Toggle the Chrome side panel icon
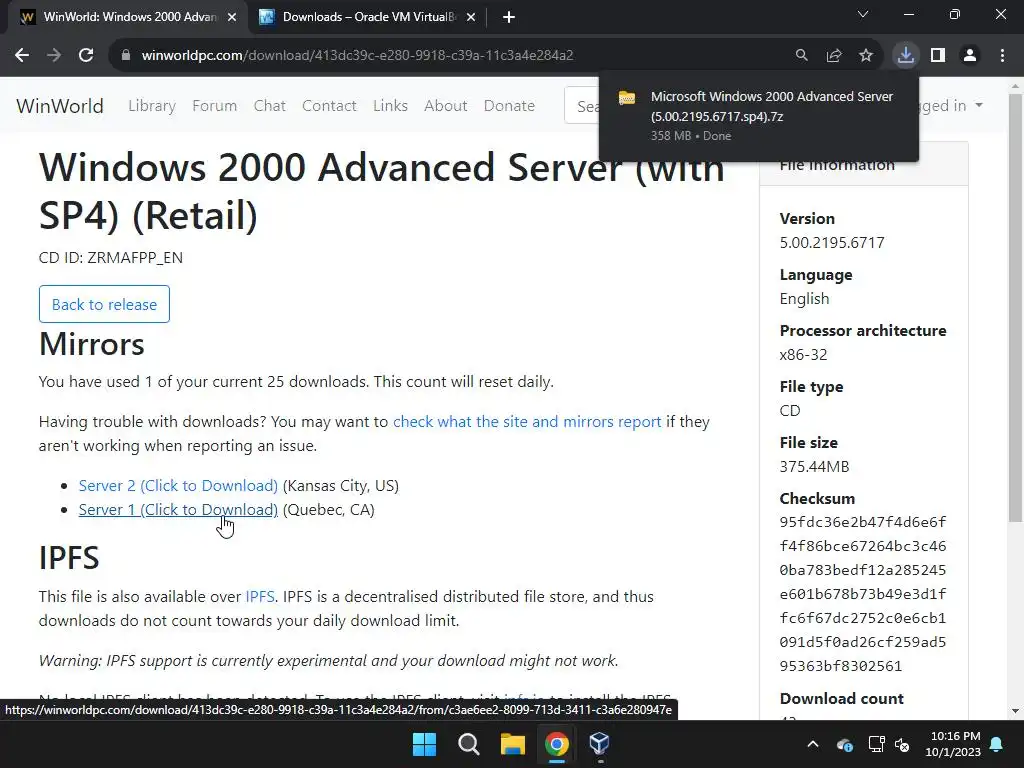Image resolution: width=1024 pixels, height=768 pixels. point(938,56)
